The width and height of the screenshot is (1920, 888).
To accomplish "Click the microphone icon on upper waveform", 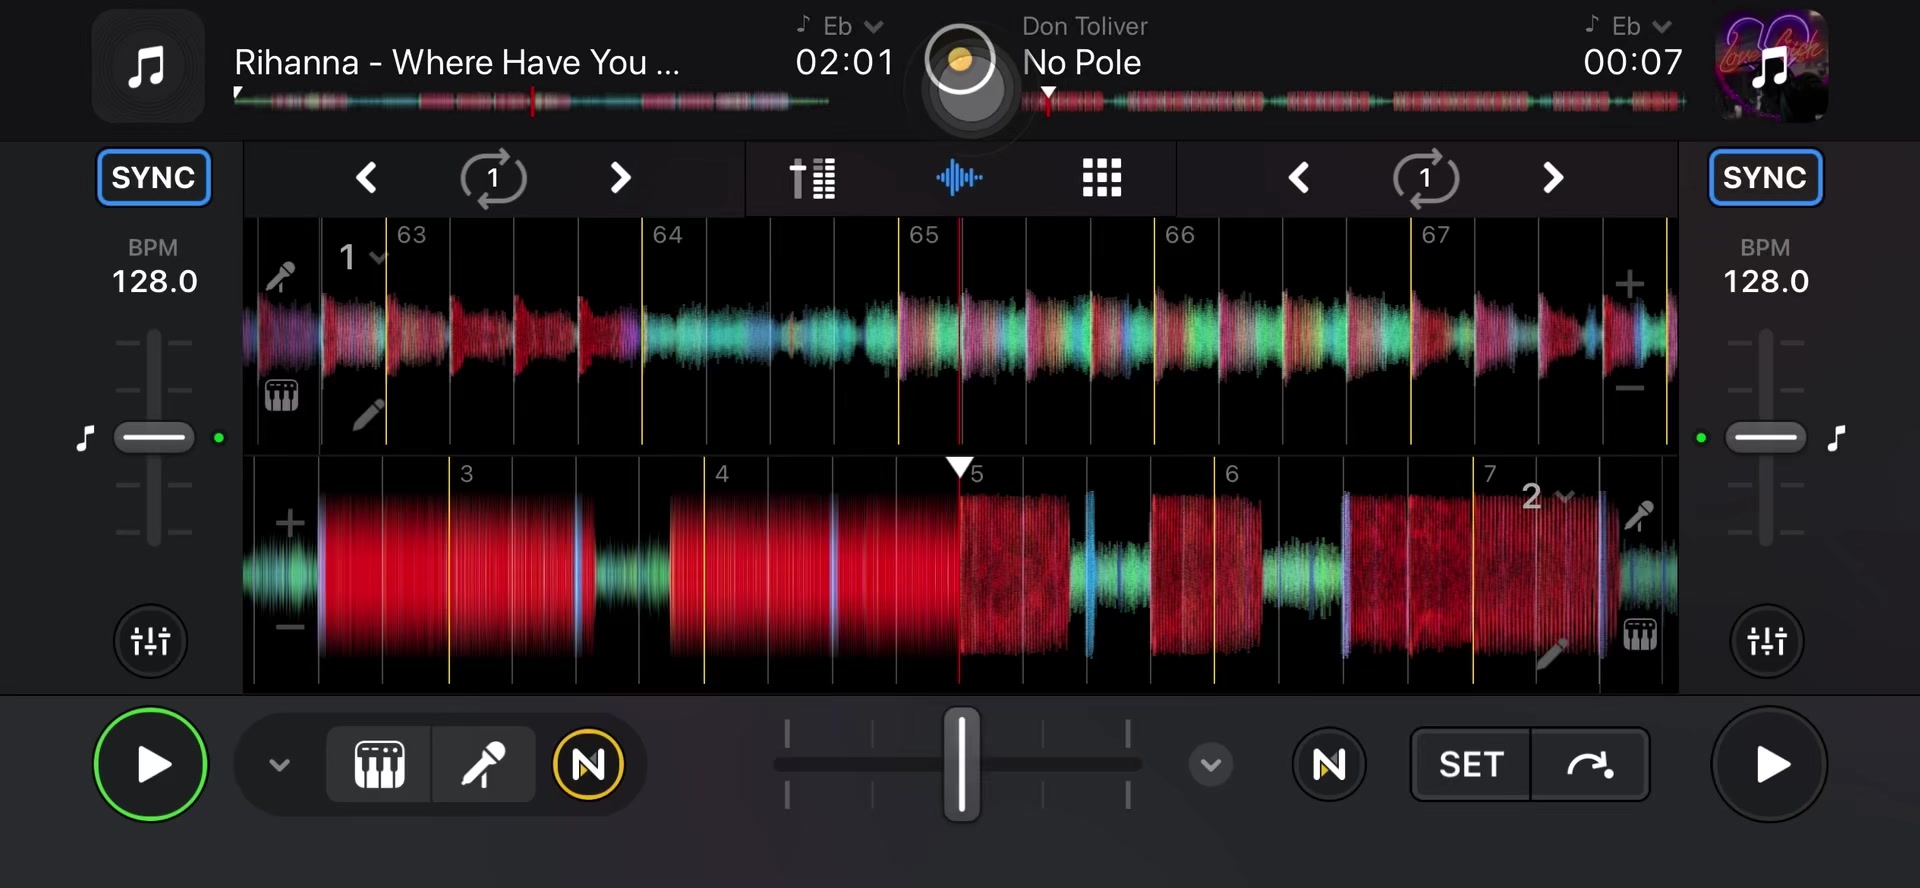I will [281, 275].
